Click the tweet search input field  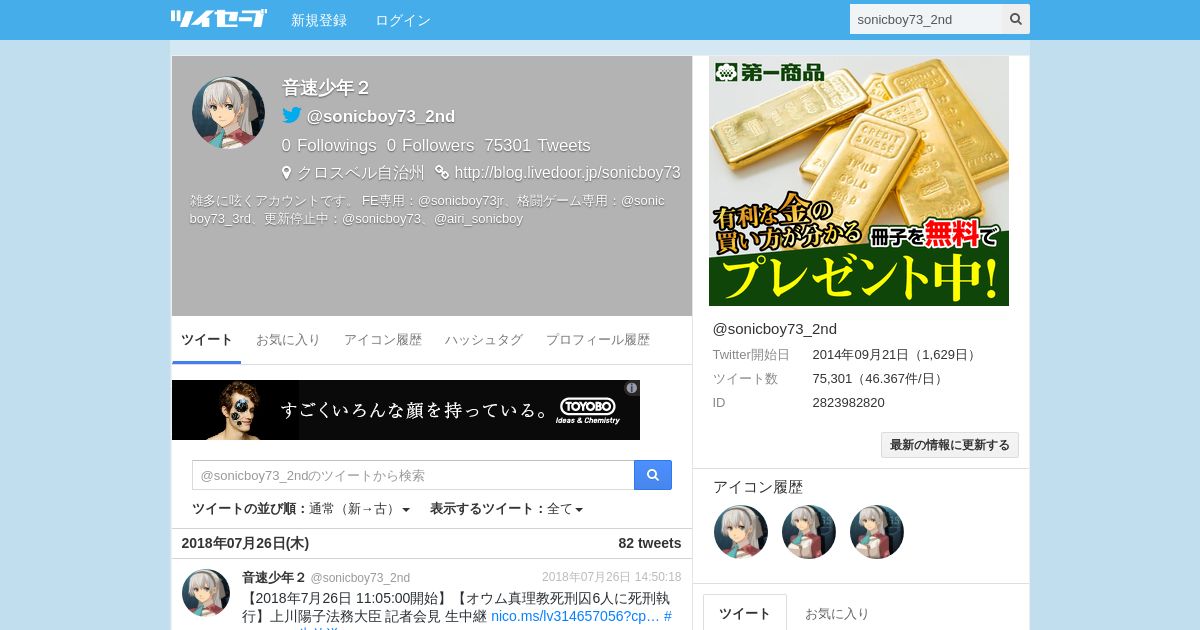[413, 475]
